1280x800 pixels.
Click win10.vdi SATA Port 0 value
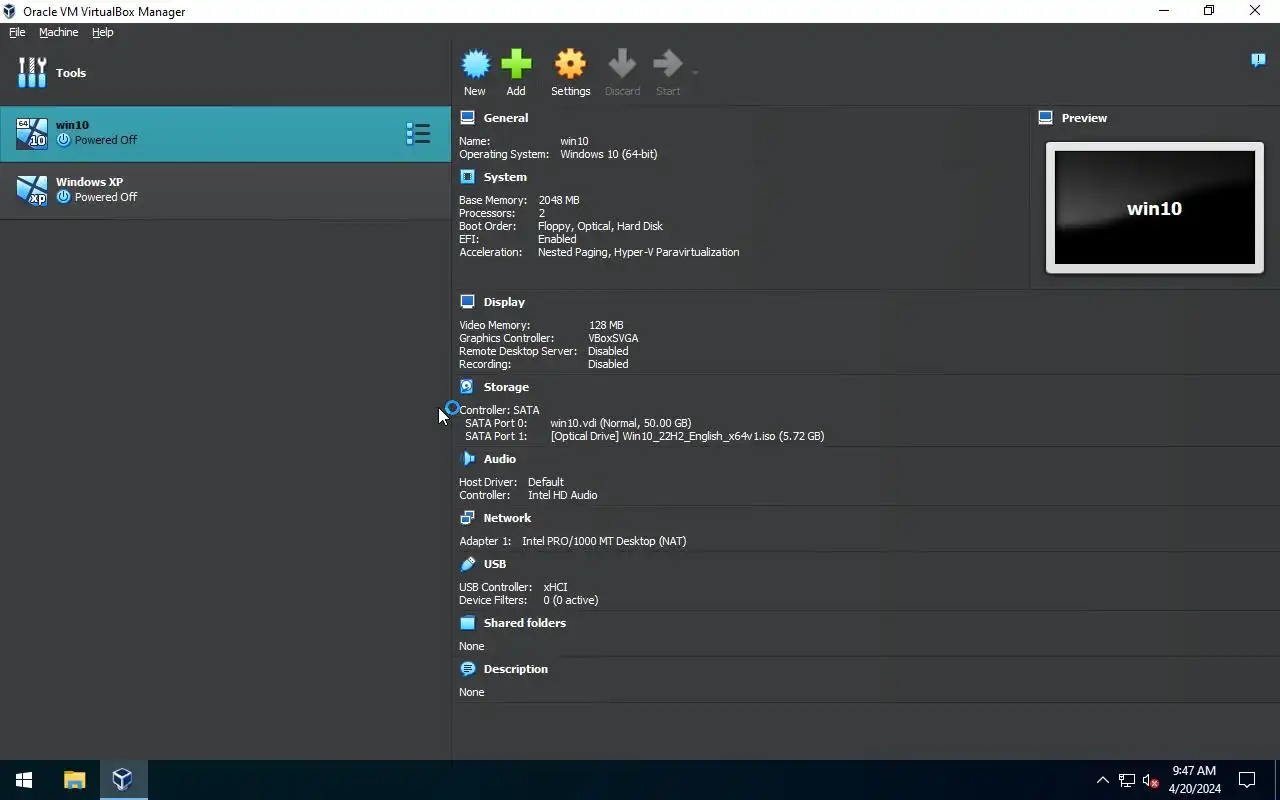point(620,423)
